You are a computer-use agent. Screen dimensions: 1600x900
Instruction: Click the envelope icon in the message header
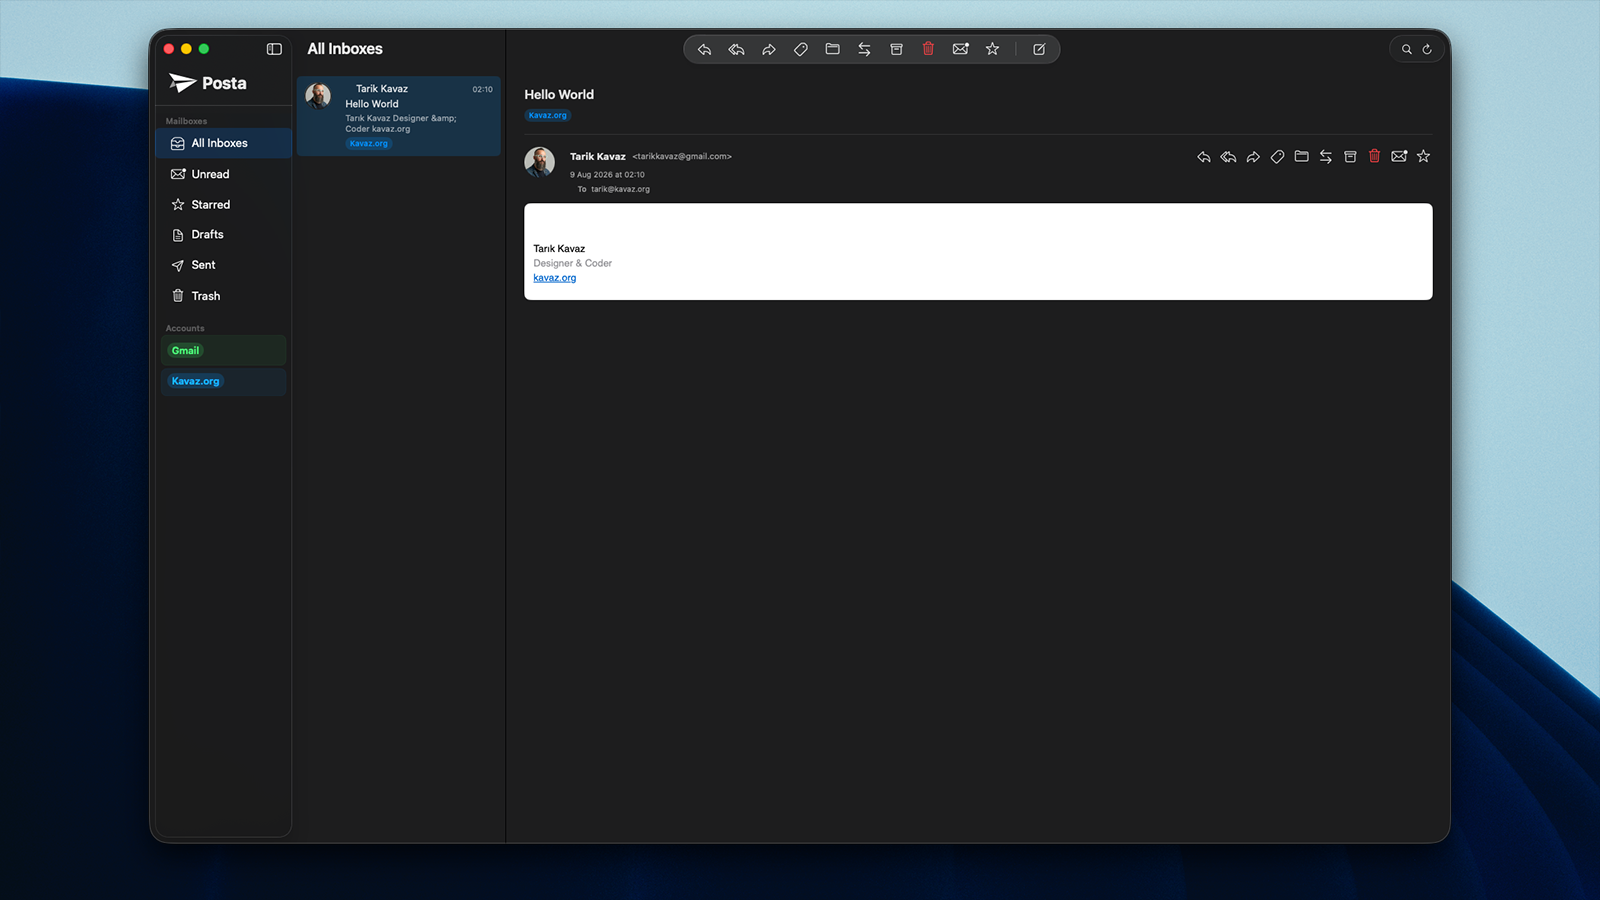pyautogui.click(x=1399, y=157)
